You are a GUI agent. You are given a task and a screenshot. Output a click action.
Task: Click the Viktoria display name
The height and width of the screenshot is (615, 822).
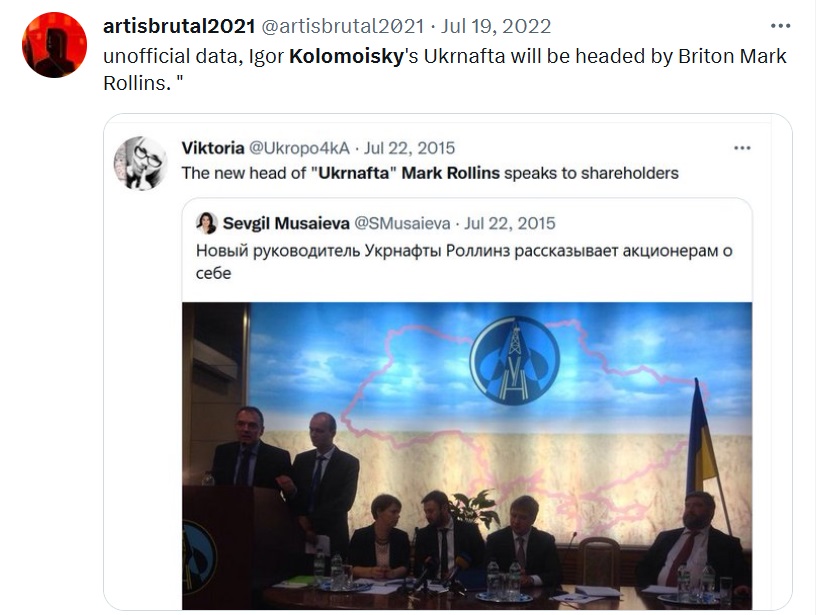click(213, 148)
